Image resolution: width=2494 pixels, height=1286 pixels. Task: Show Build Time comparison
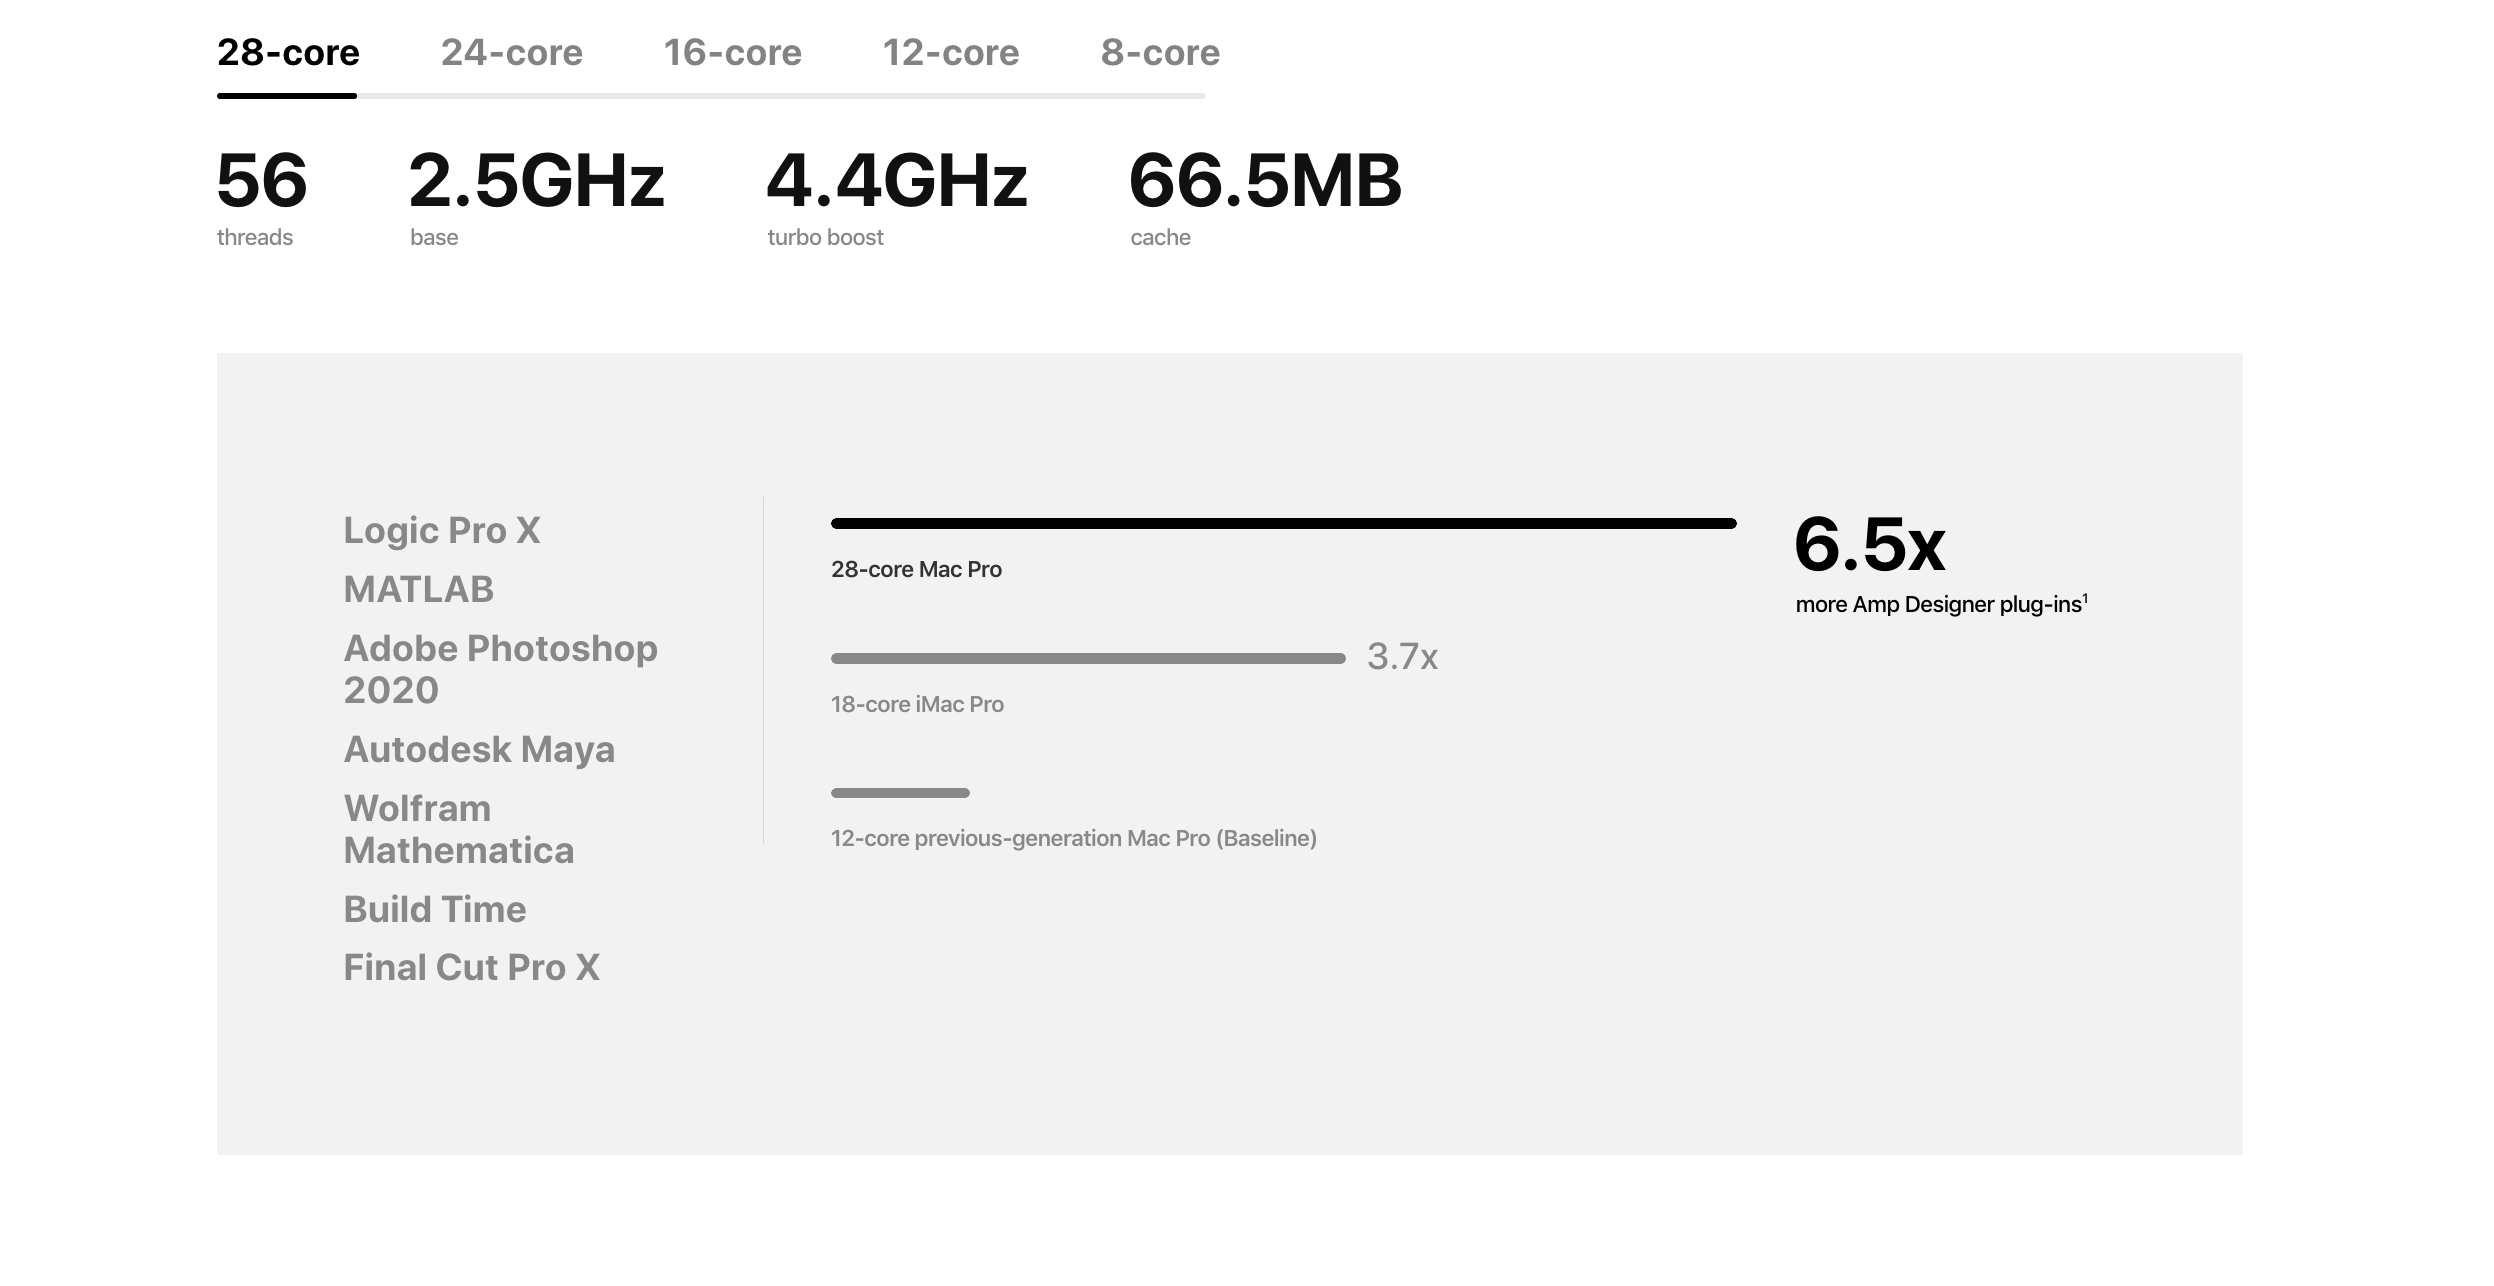click(x=434, y=909)
